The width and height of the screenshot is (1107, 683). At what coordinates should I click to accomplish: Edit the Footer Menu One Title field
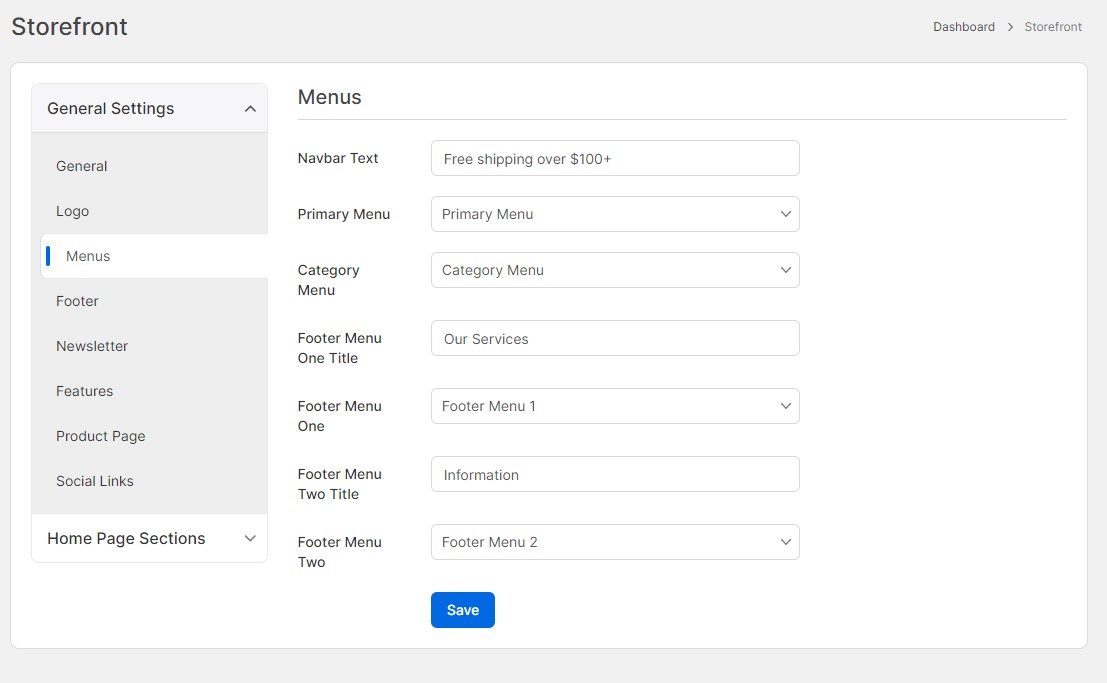coord(615,338)
